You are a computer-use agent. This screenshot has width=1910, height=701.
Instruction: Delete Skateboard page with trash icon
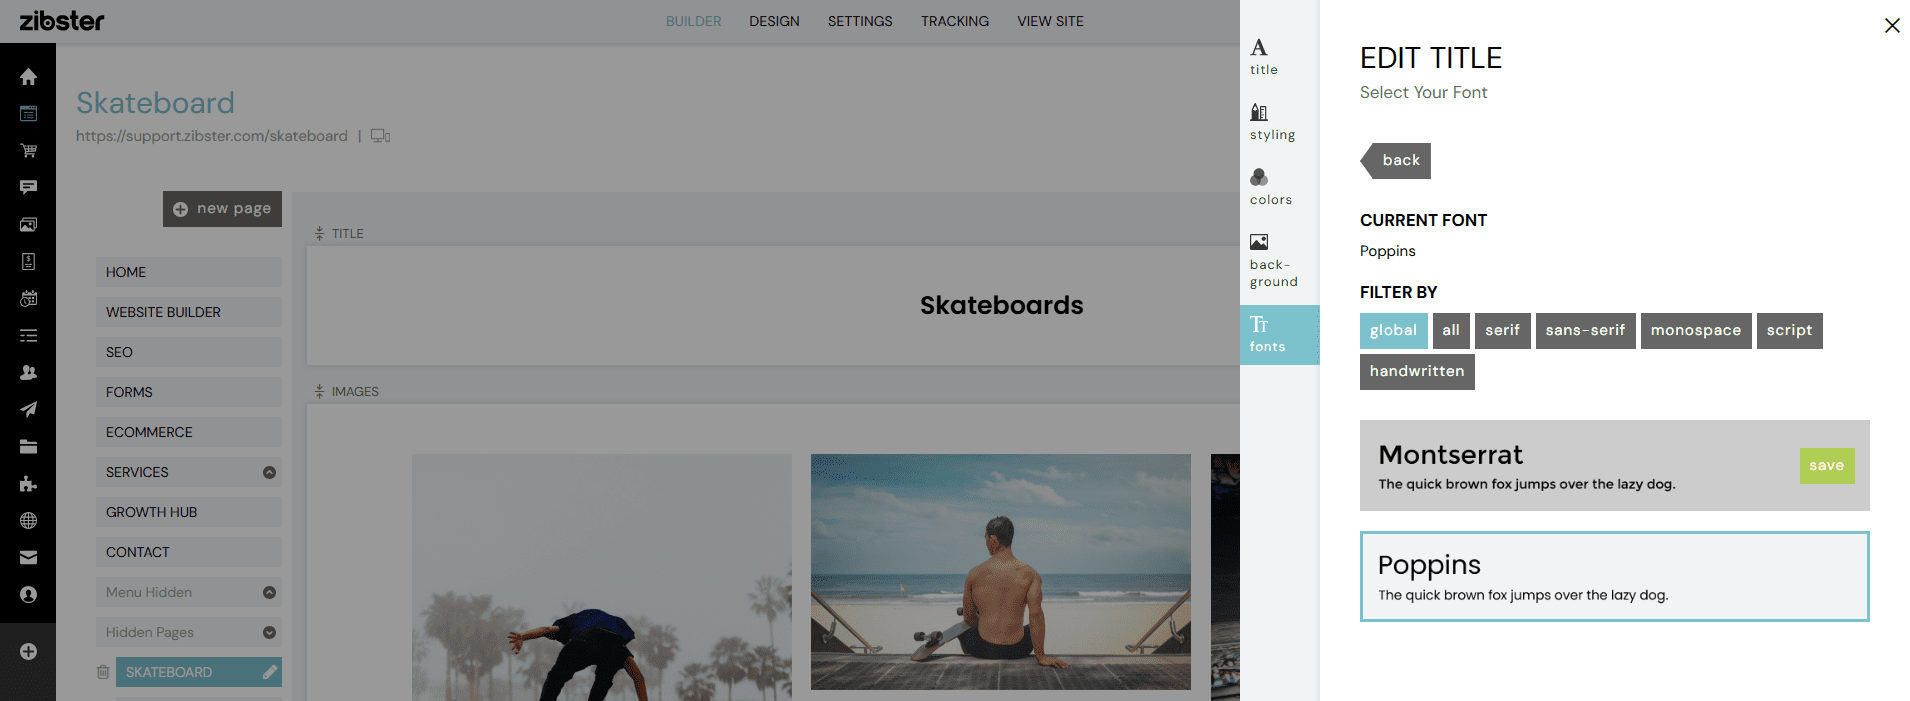[103, 672]
